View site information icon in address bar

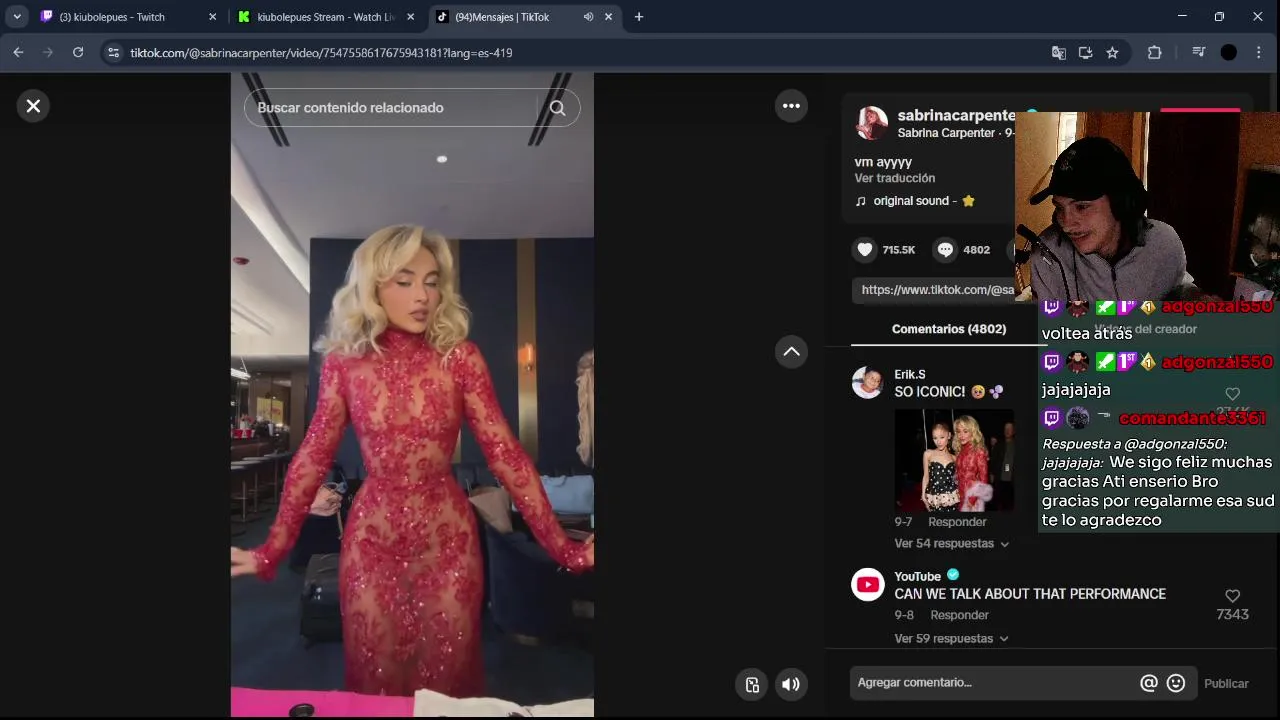click(113, 53)
